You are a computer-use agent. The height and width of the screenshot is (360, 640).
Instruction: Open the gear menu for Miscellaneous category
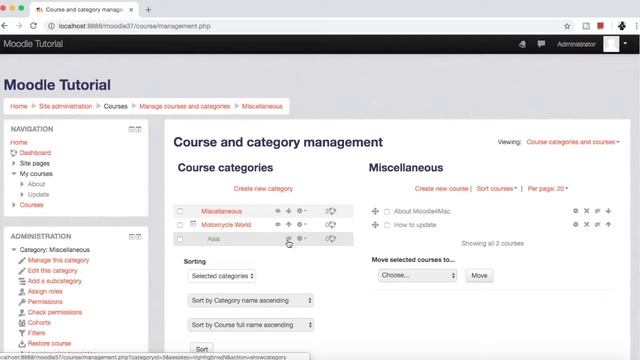302,211
